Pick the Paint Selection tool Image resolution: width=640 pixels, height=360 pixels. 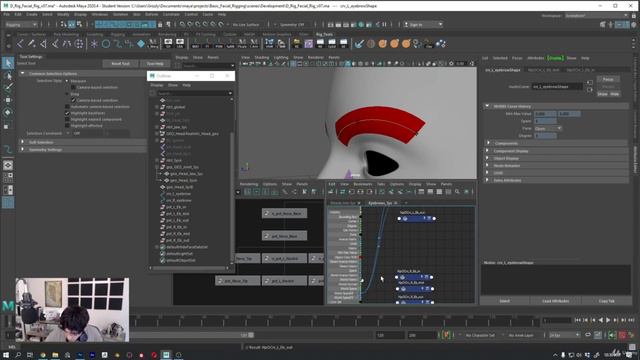pos(8,87)
